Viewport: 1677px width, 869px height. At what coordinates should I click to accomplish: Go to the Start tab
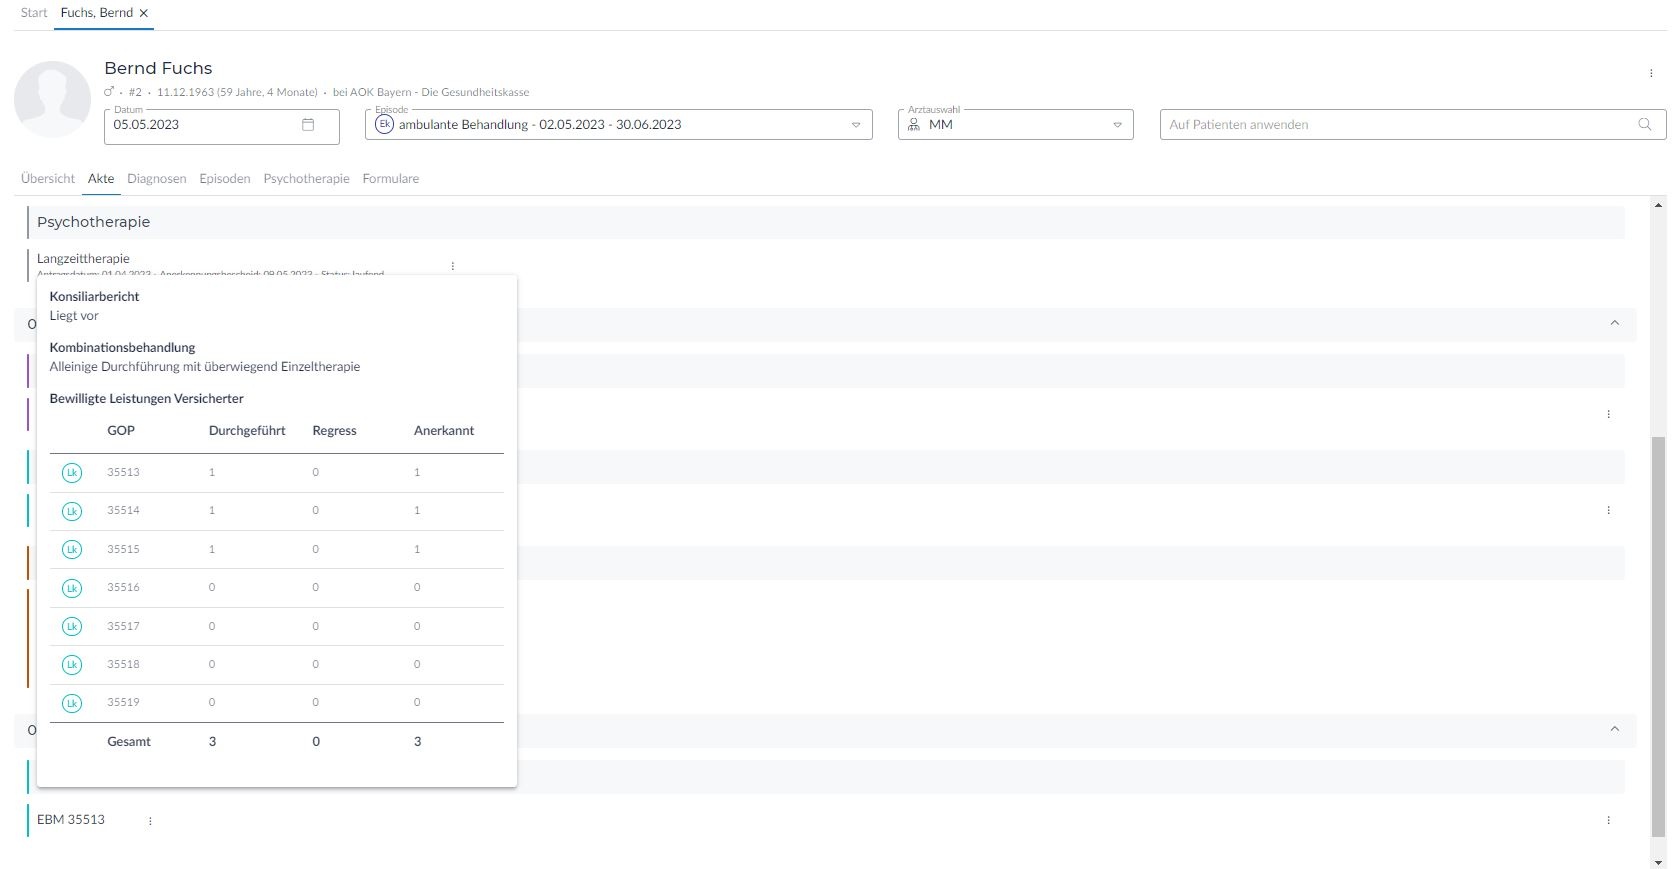[x=34, y=13]
